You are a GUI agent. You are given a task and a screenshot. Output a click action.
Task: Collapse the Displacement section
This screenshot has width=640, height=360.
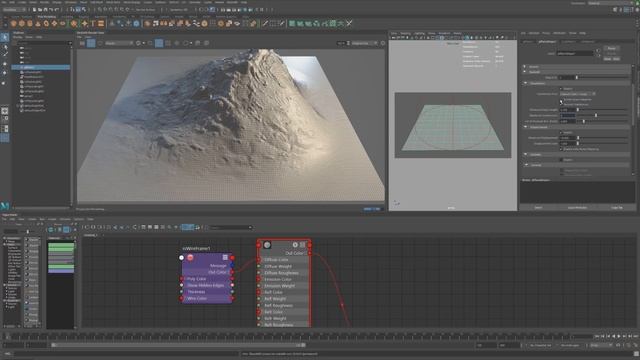click(x=526, y=127)
